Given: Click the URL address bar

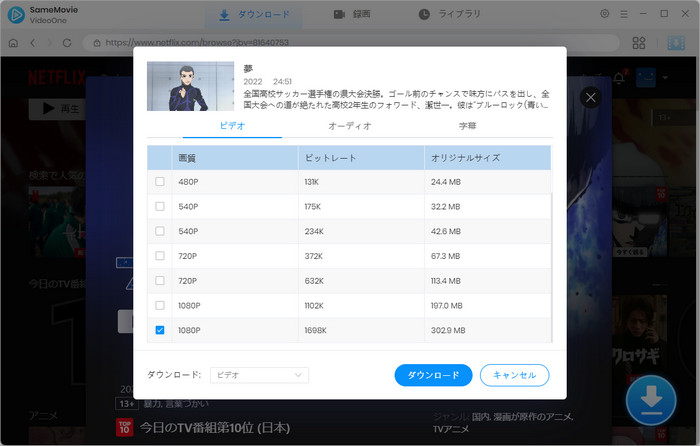Looking at the screenshot, I should click(x=351, y=43).
